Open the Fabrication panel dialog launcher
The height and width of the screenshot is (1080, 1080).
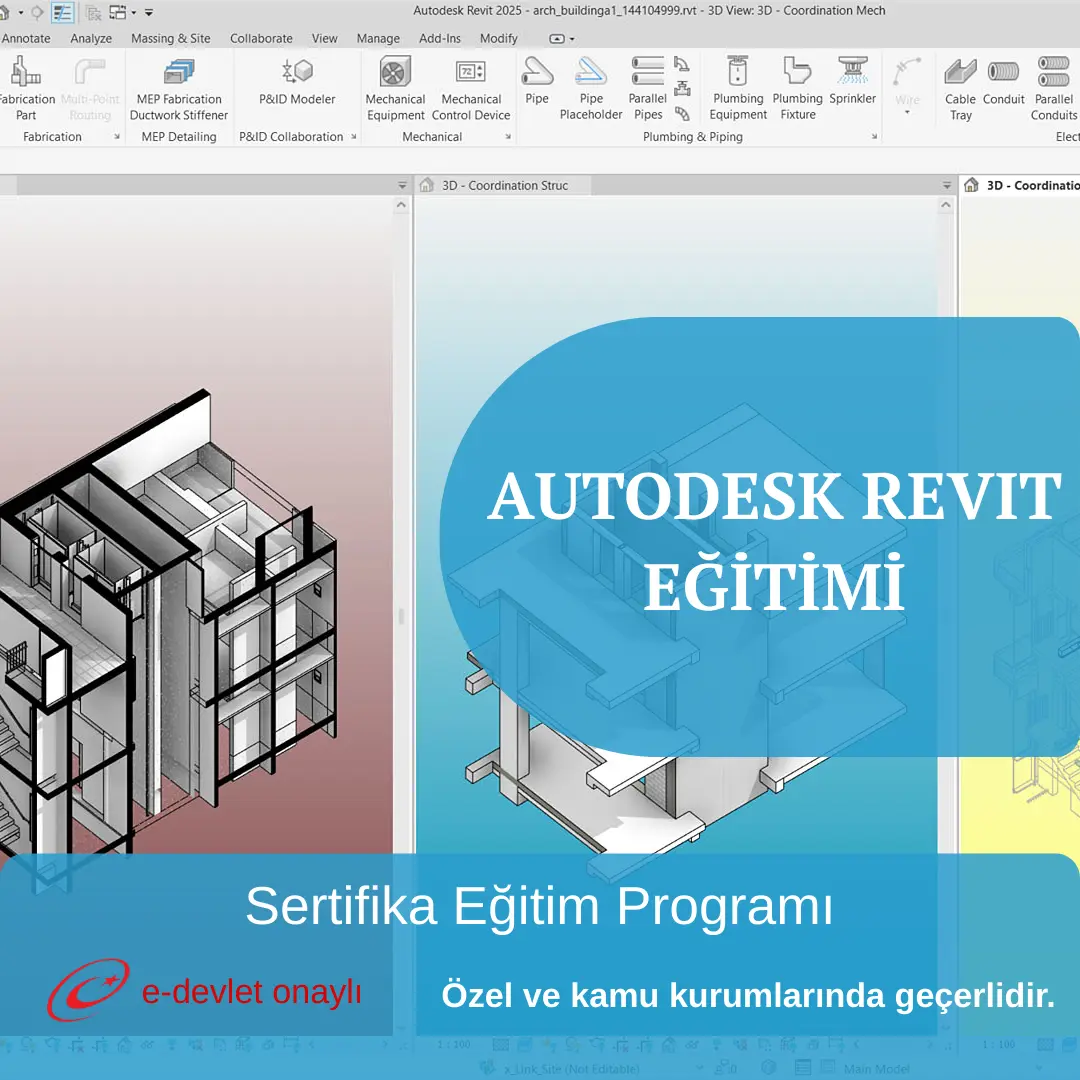pyautogui.click(x=116, y=136)
